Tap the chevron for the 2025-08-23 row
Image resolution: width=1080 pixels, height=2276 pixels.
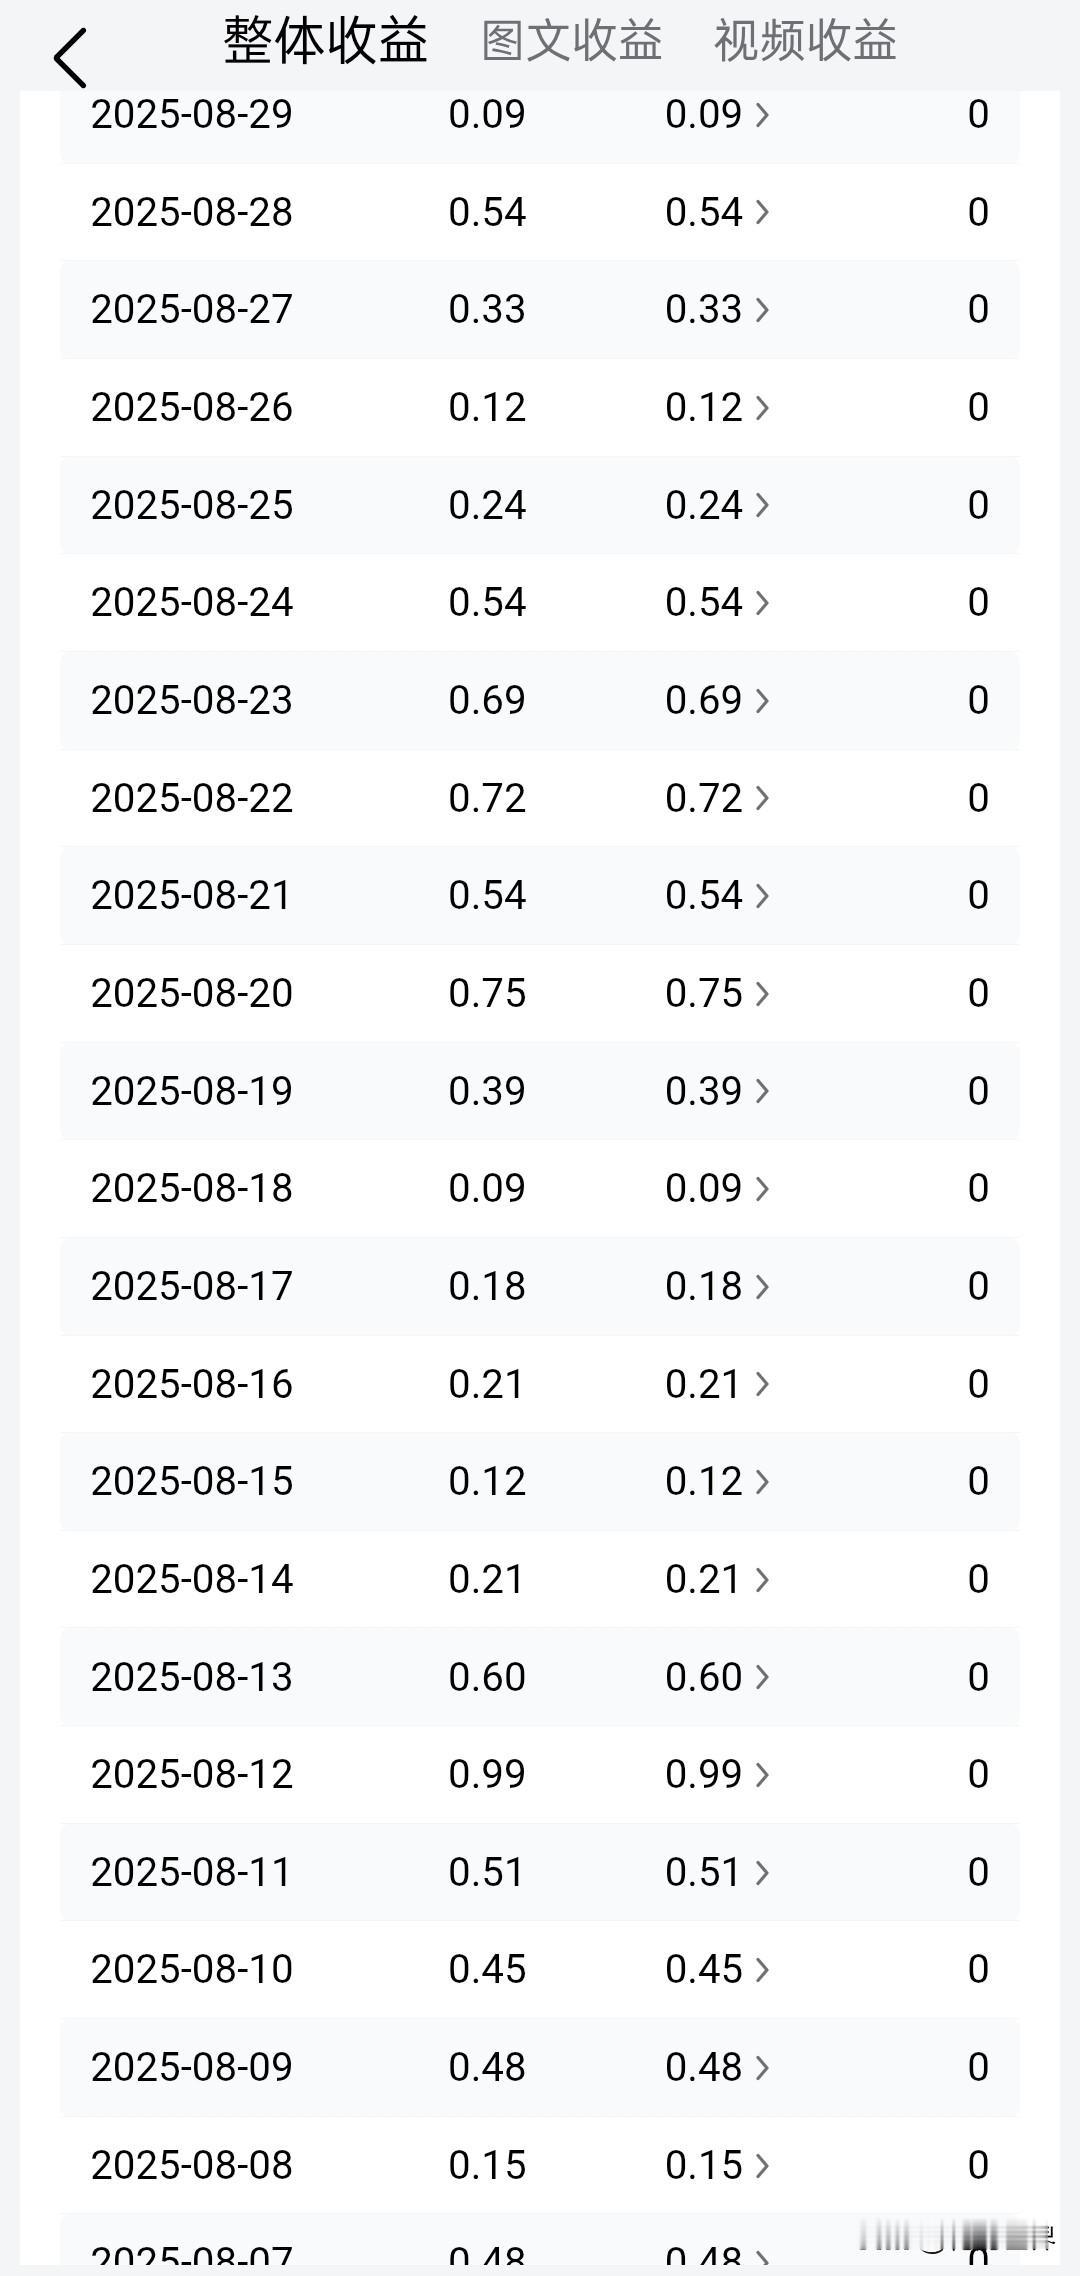pos(762,700)
